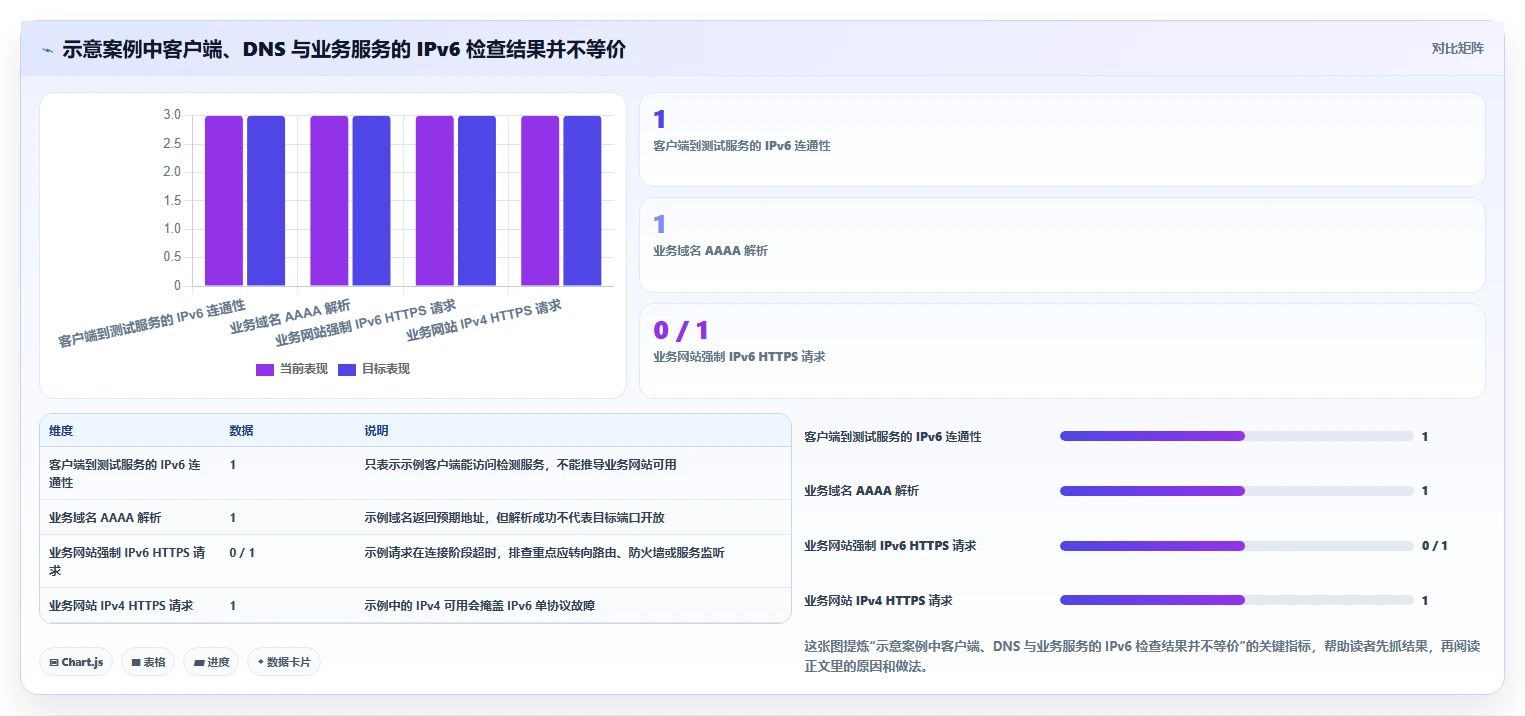This screenshot has height=716, width=1525.
Task: Click the 0.5 y-axis tick label
Action: click(x=172, y=258)
